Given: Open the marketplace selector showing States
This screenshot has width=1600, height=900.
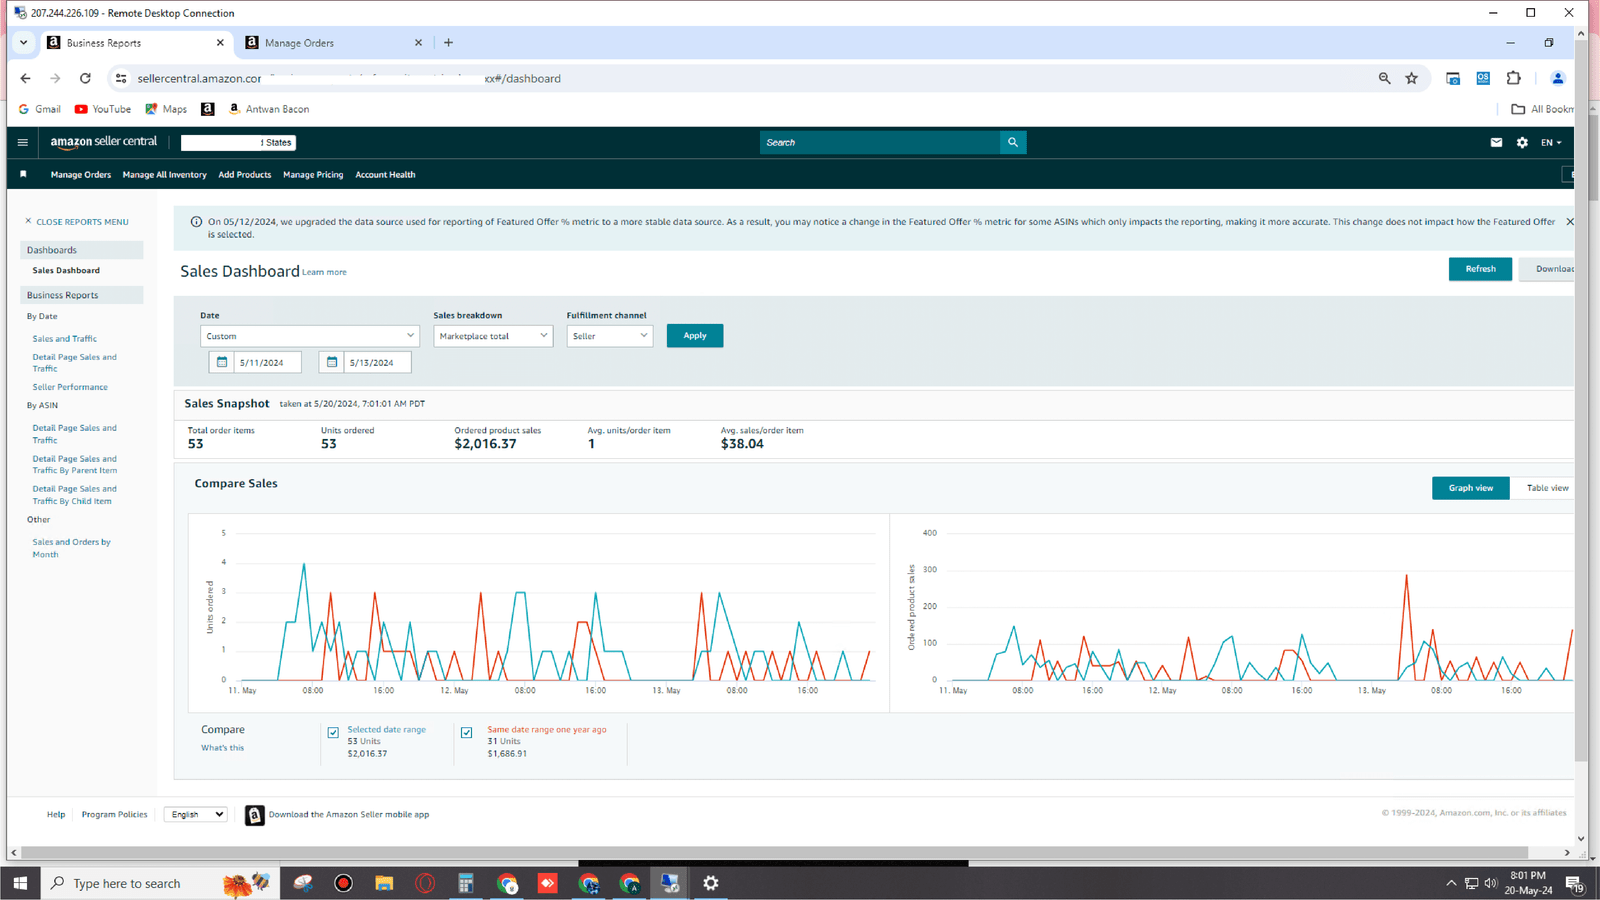Looking at the screenshot, I should 238,142.
